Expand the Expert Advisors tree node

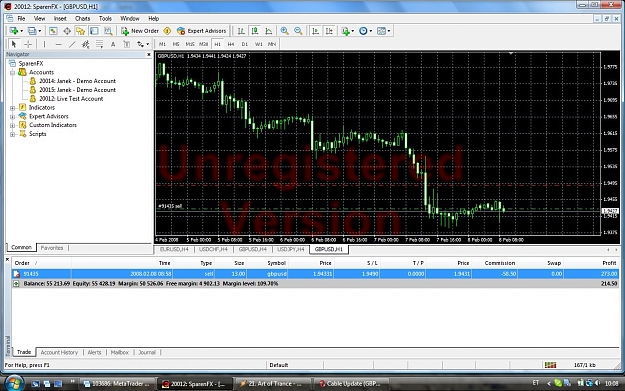click(x=12, y=116)
